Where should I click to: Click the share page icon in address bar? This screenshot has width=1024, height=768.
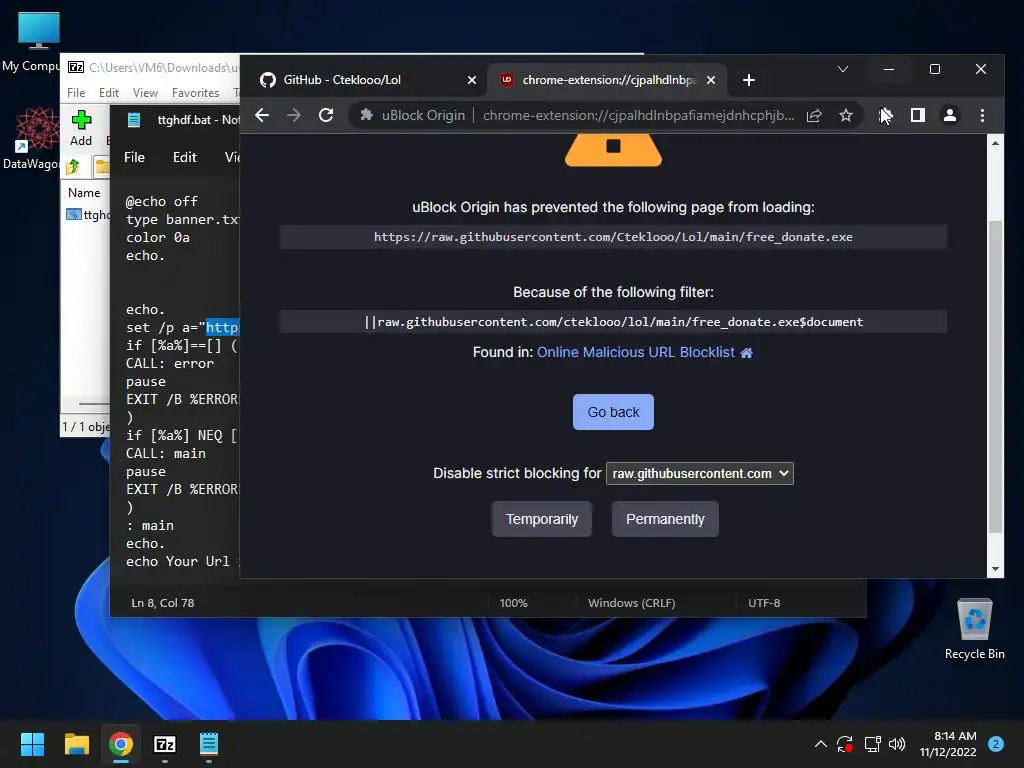(x=814, y=116)
